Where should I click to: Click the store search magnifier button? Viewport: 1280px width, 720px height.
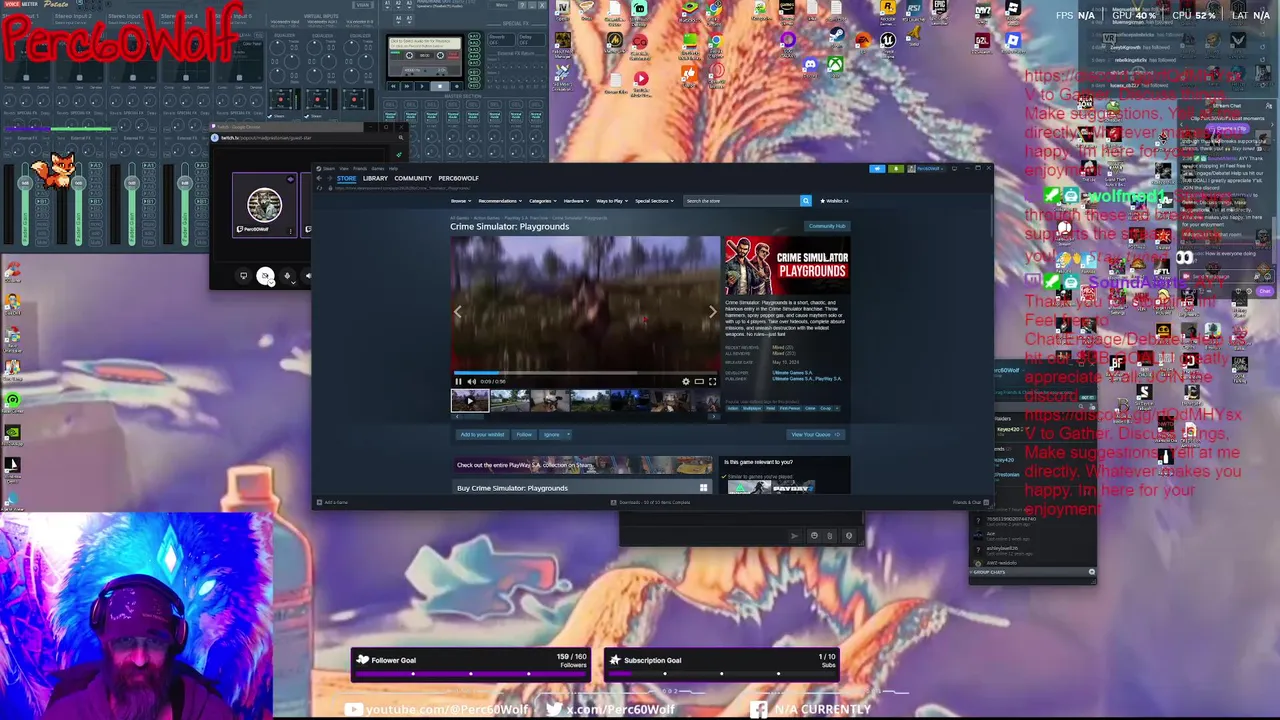806,201
